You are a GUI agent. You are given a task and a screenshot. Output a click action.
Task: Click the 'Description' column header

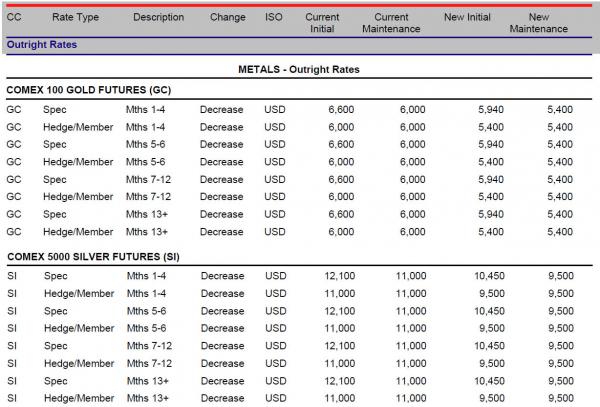coord(158,17)
